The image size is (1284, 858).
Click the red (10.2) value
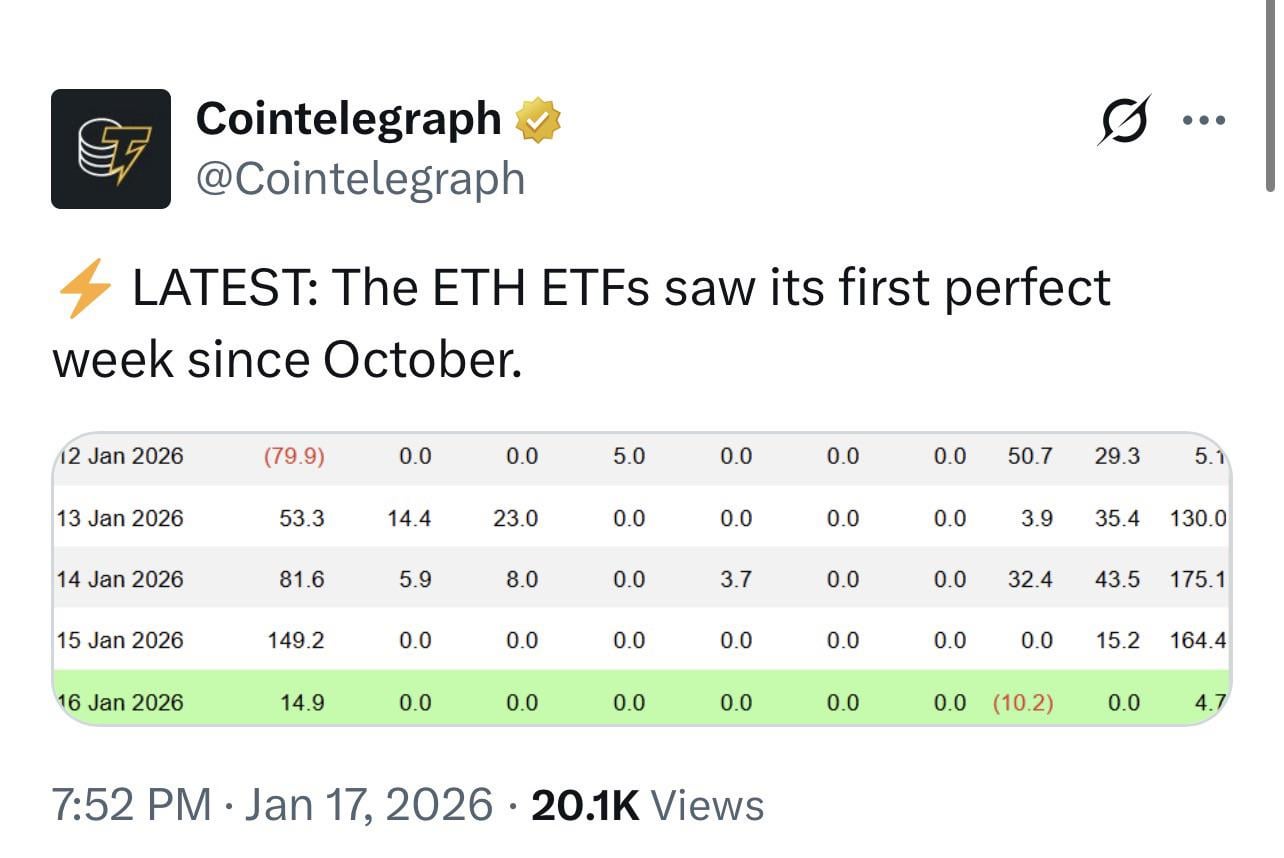[x=1022, y=702]
